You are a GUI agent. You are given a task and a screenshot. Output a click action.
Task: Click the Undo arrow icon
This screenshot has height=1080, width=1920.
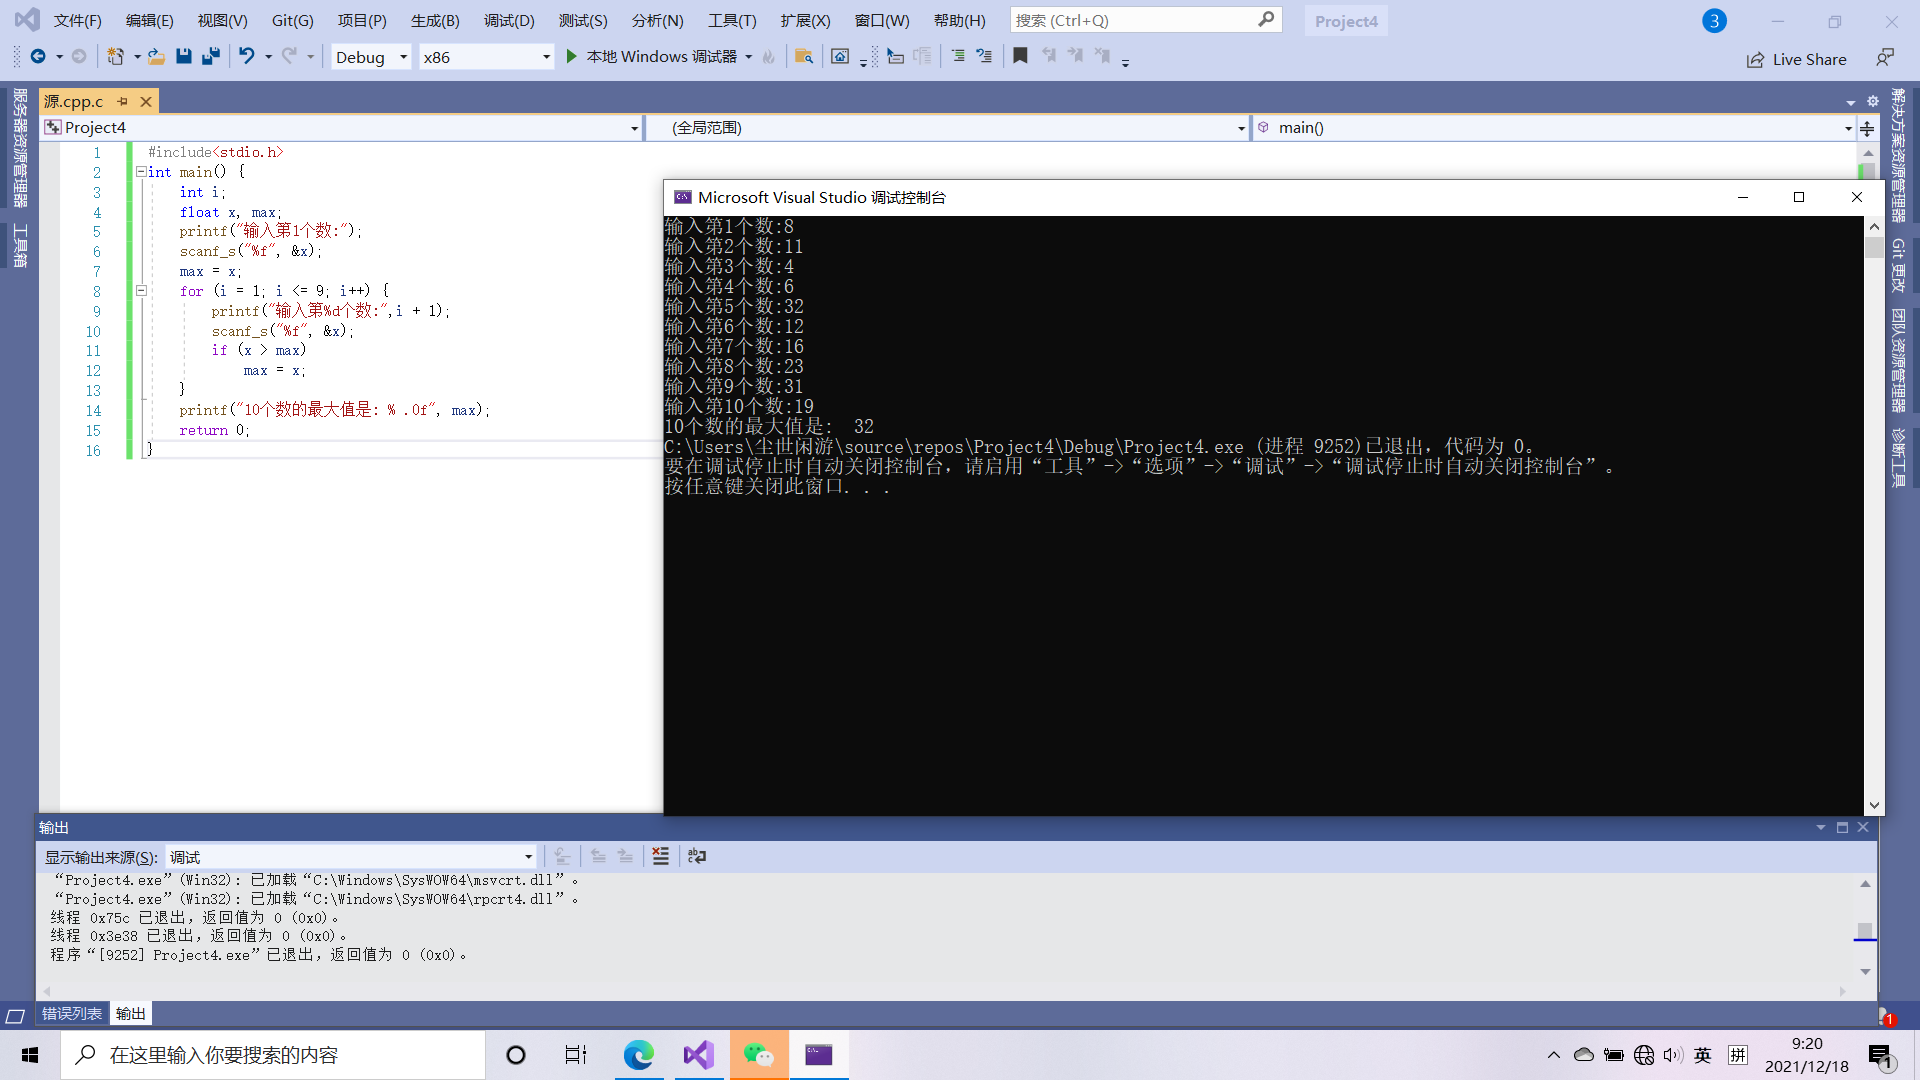click(246, 57)
